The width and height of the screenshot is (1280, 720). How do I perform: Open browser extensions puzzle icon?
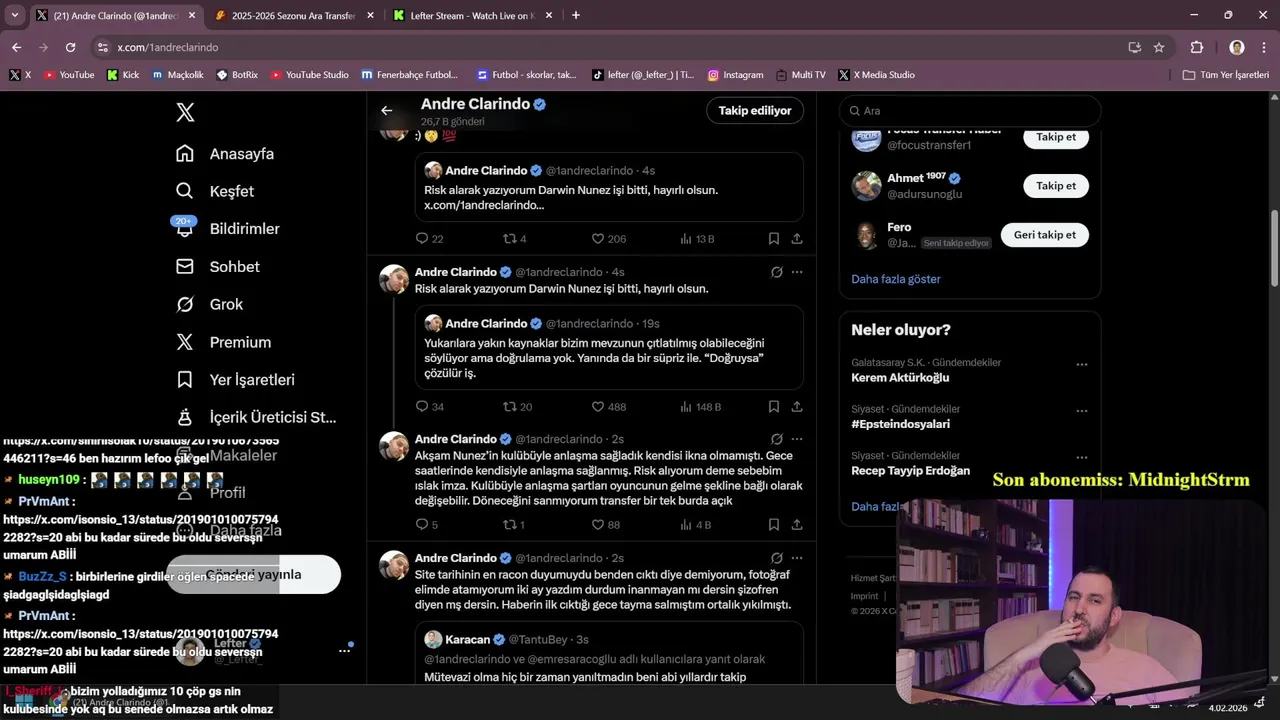1196,47
